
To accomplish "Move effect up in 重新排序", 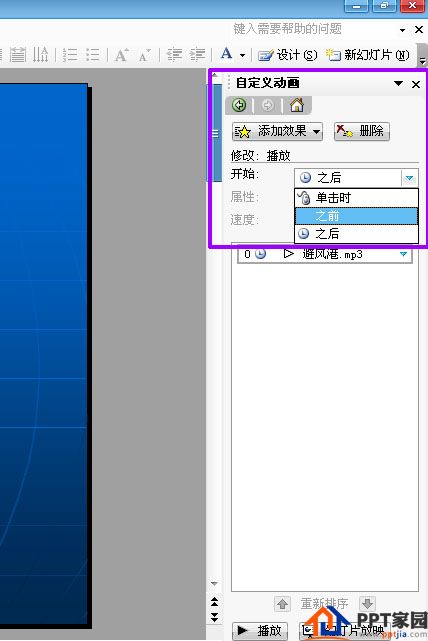I will click(x=282, y=603).
